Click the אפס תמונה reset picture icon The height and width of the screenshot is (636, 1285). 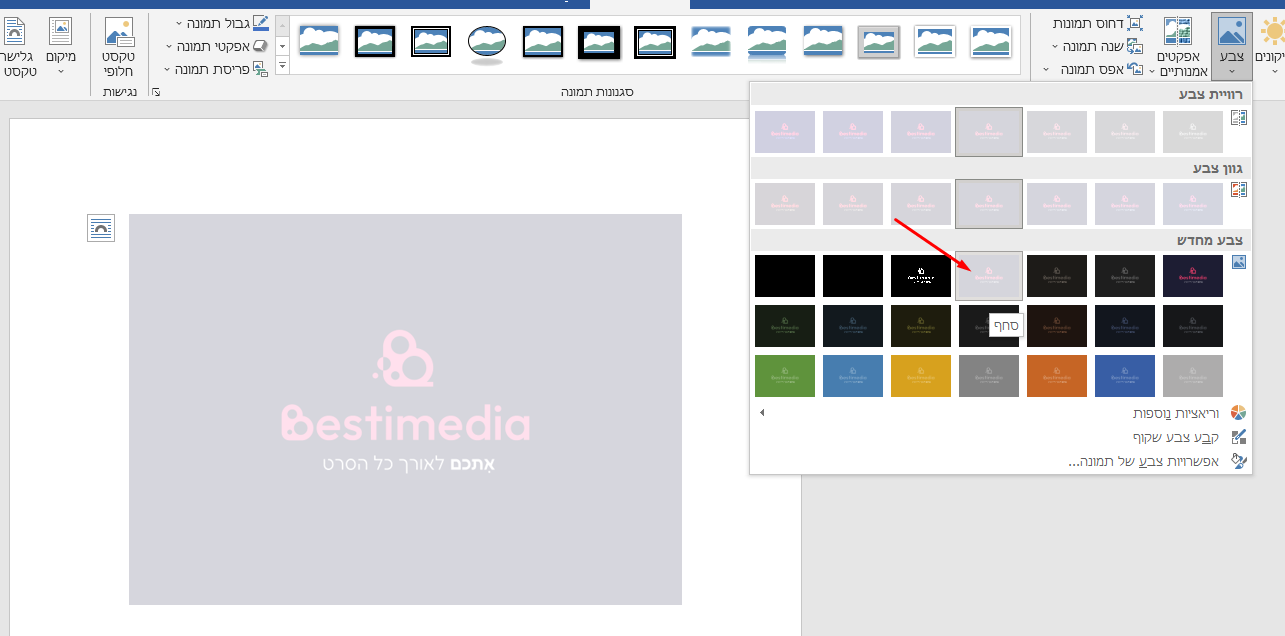(1134, 69)
